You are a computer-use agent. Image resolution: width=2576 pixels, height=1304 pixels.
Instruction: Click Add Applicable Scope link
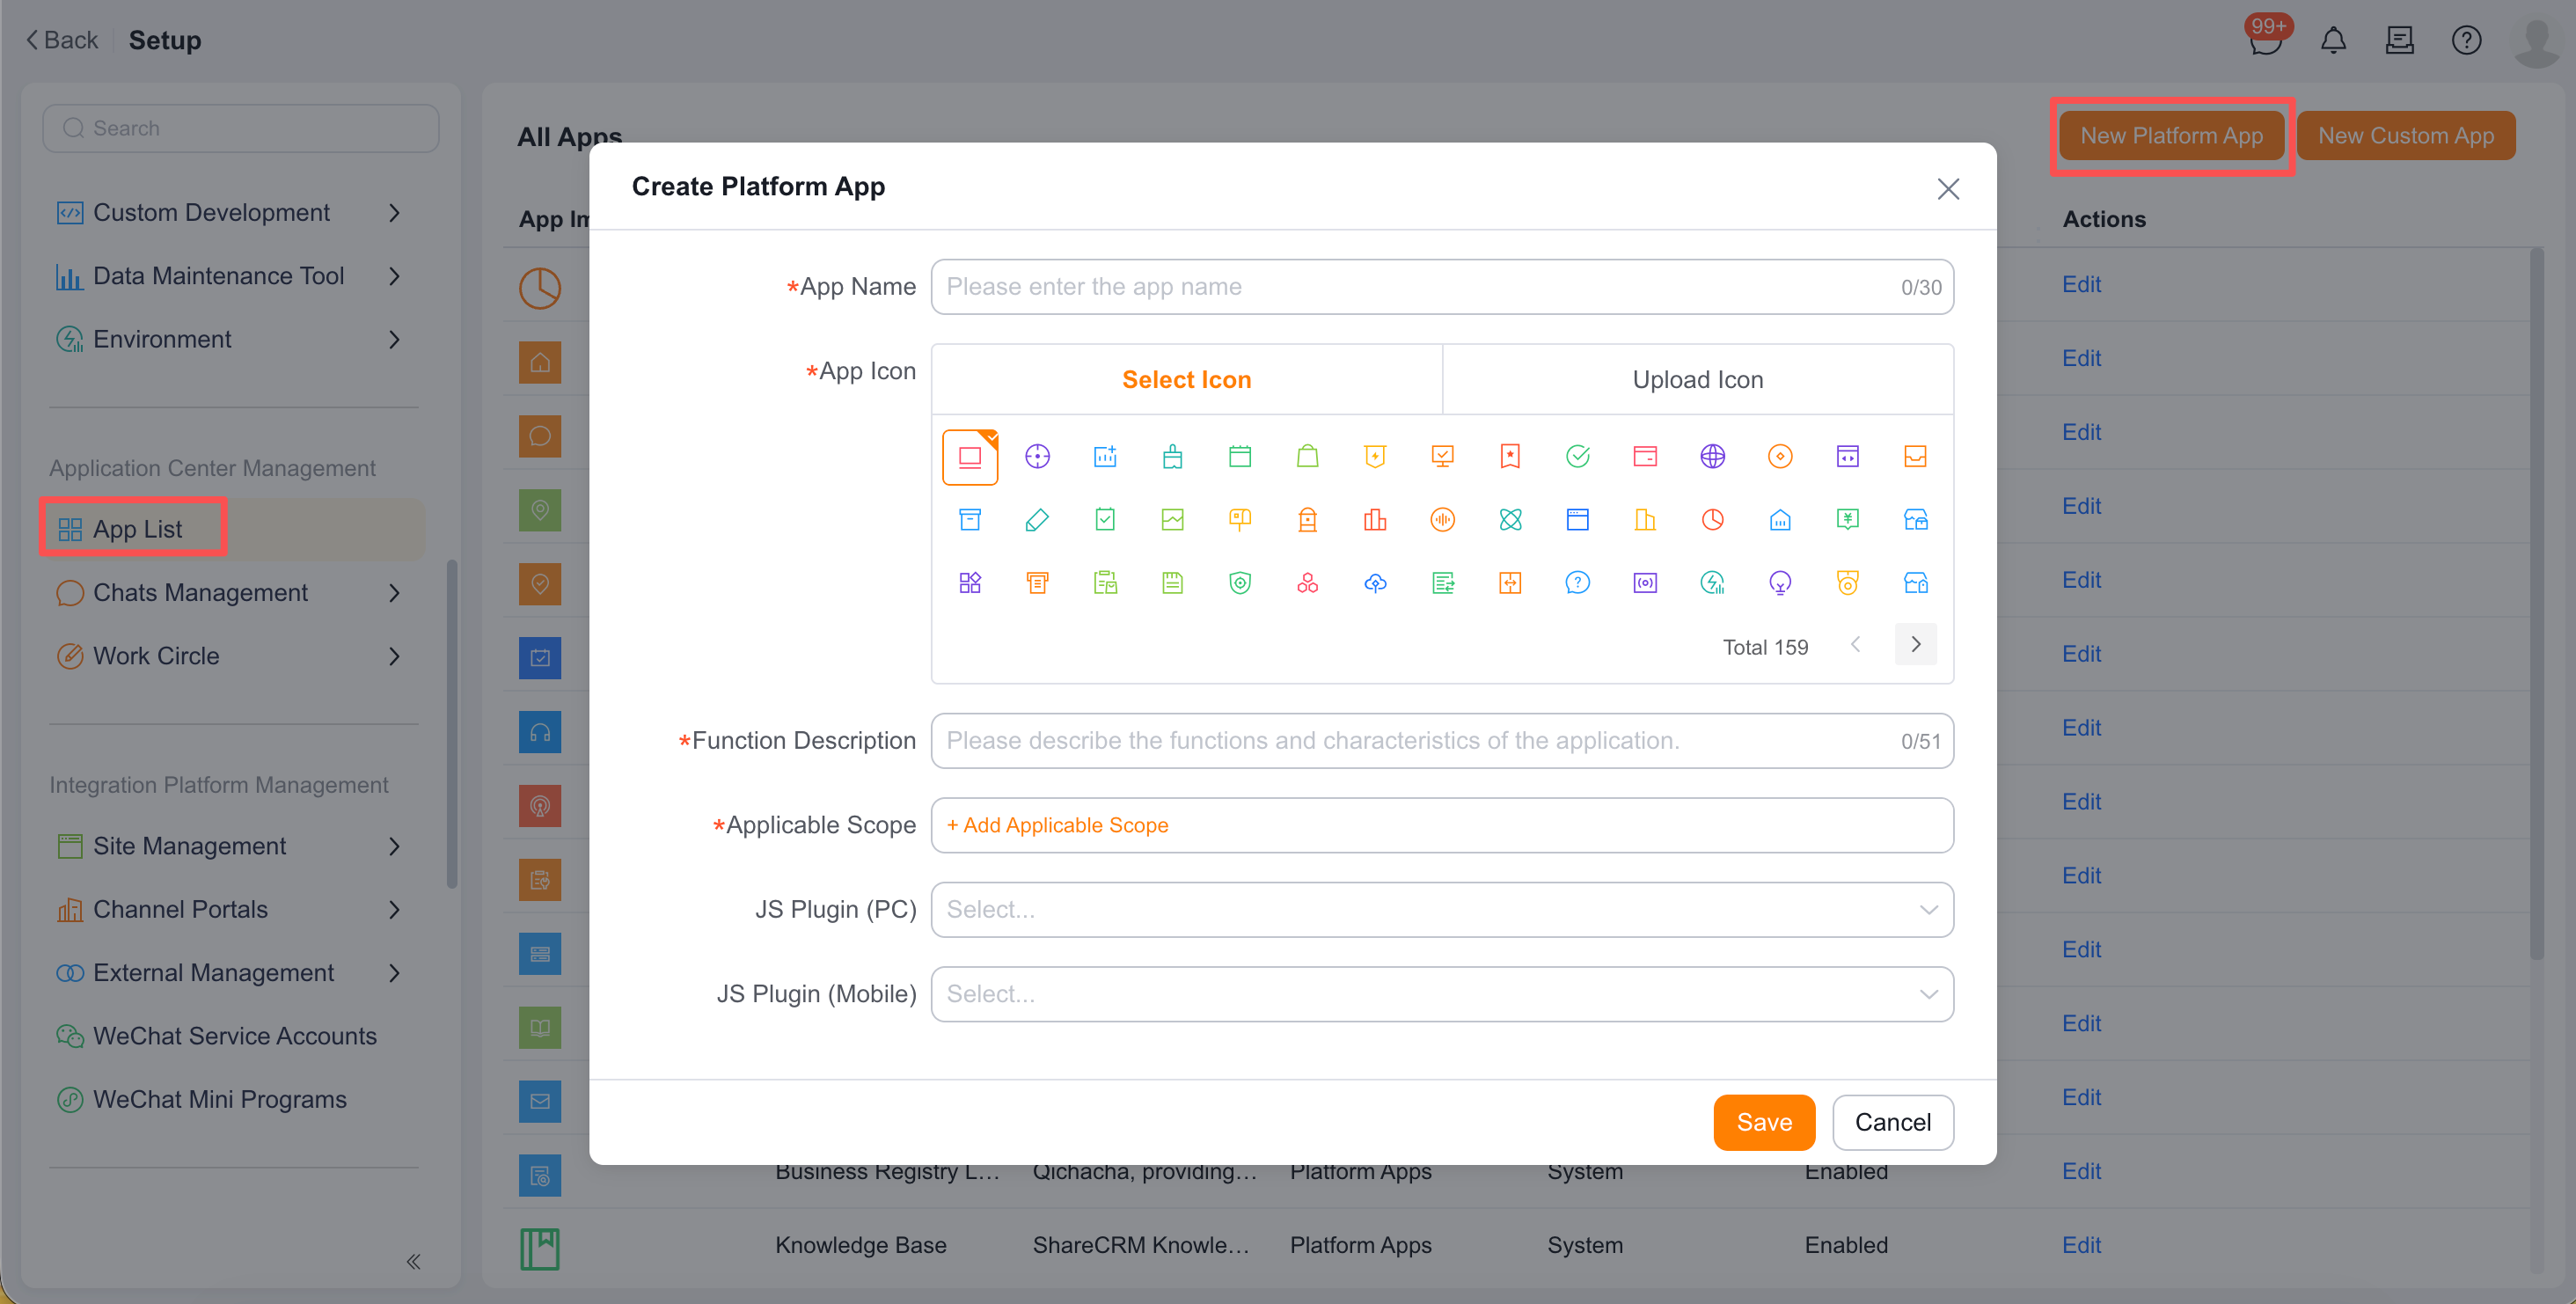coord(1057,825)
